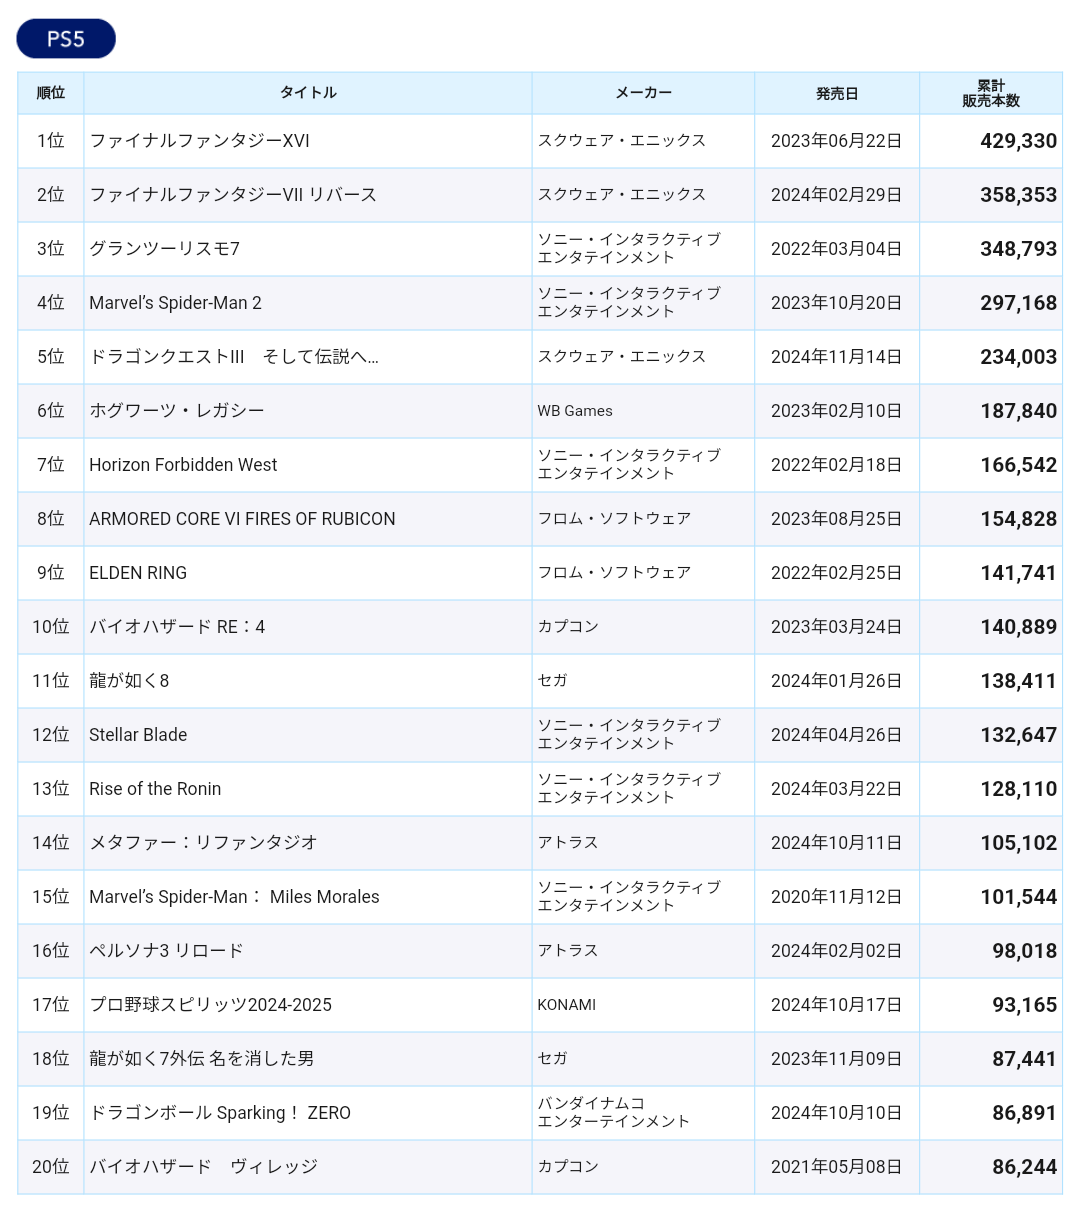This screenshot has width=1080, height=1212.
Task: Click the タイトル column header
Action: point(308,93)
